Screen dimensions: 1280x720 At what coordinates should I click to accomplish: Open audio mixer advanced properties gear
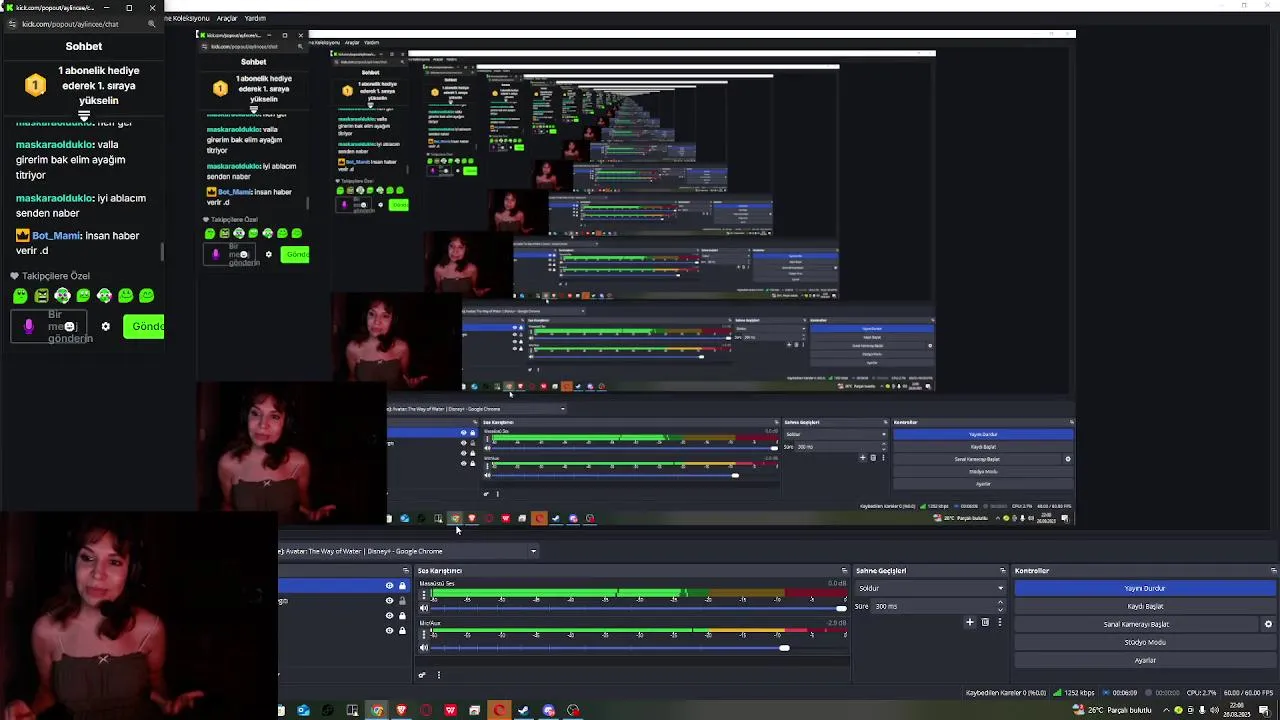click(x=422, y=675)
